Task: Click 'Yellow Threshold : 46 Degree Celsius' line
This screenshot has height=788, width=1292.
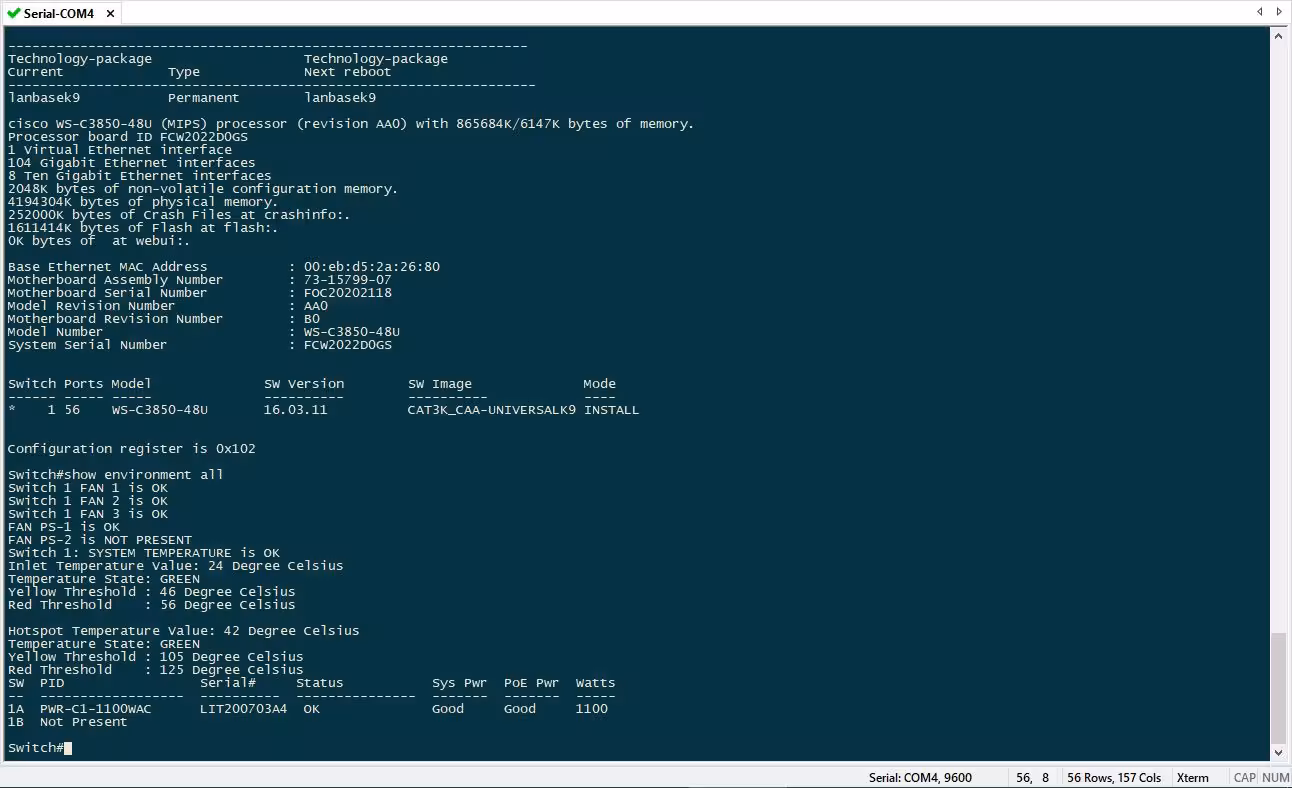Action: [152, 592]
